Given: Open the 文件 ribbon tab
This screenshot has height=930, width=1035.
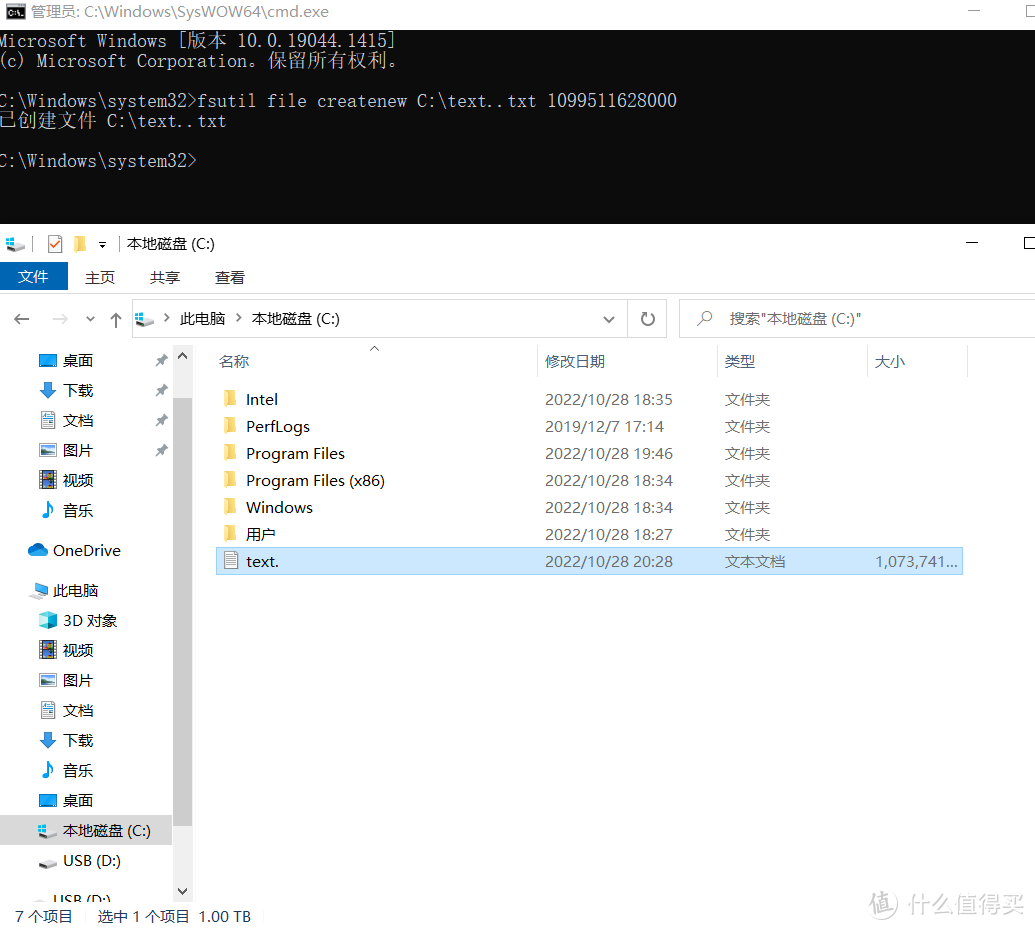Looking at the screenshot, I should pos(34,277).
